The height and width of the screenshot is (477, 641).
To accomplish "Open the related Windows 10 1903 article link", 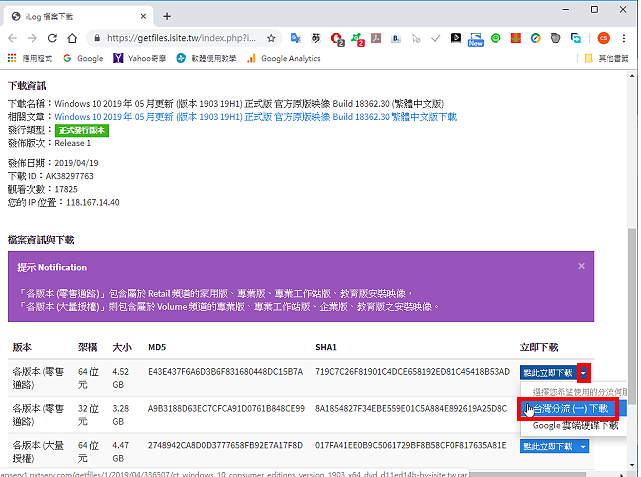I will point(256,117).
